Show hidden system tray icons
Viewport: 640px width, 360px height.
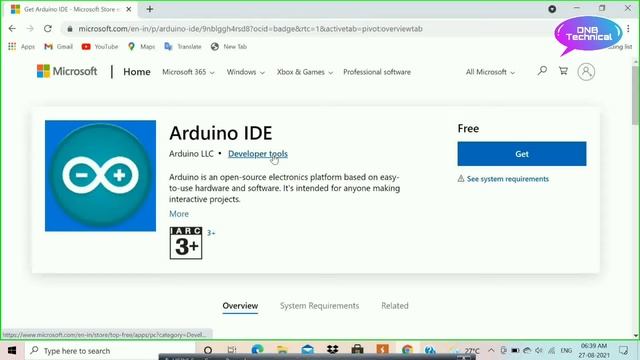[x=491, y=351]
